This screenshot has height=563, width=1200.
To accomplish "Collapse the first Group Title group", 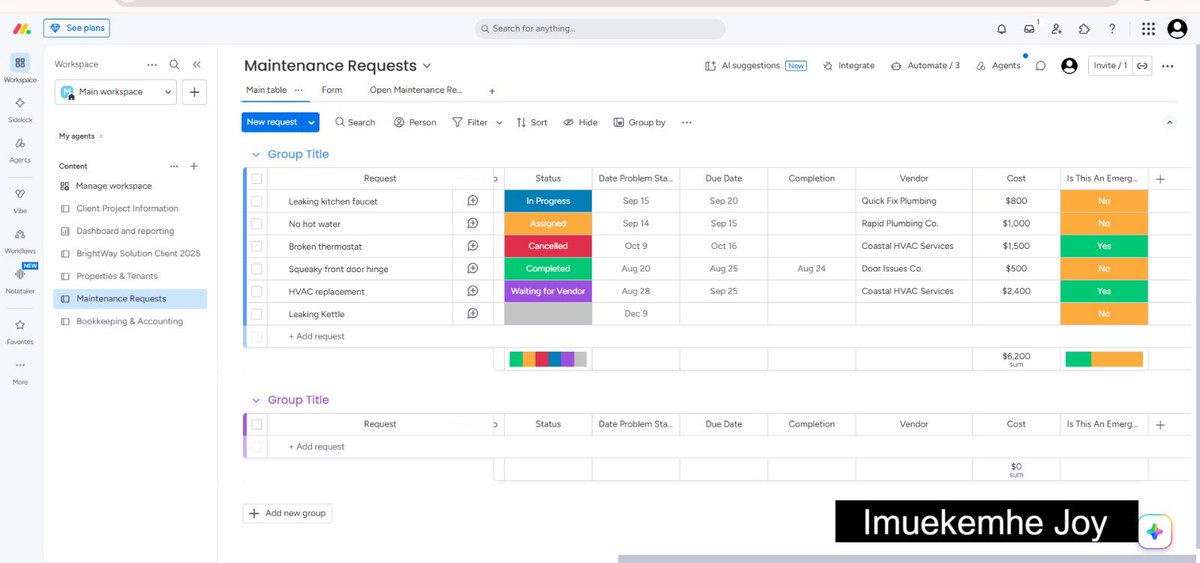I will 256,155.
